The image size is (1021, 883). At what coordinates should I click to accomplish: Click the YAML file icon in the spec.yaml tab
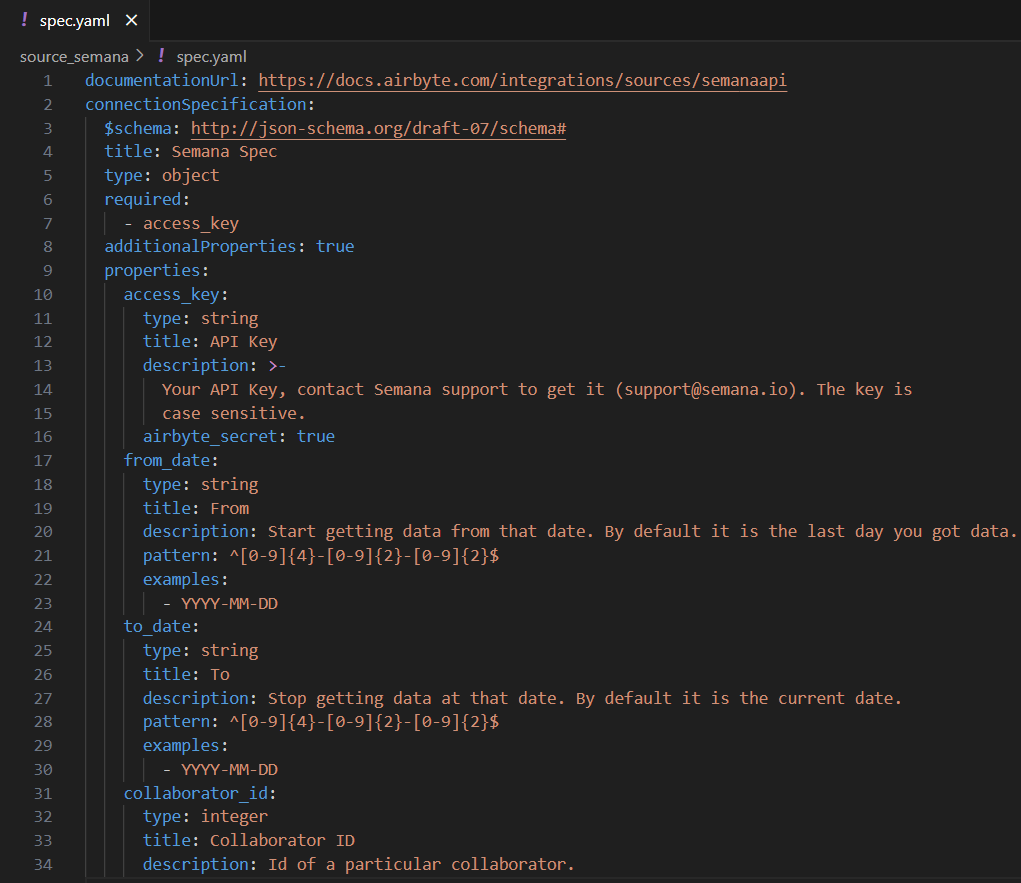point(24,20)
